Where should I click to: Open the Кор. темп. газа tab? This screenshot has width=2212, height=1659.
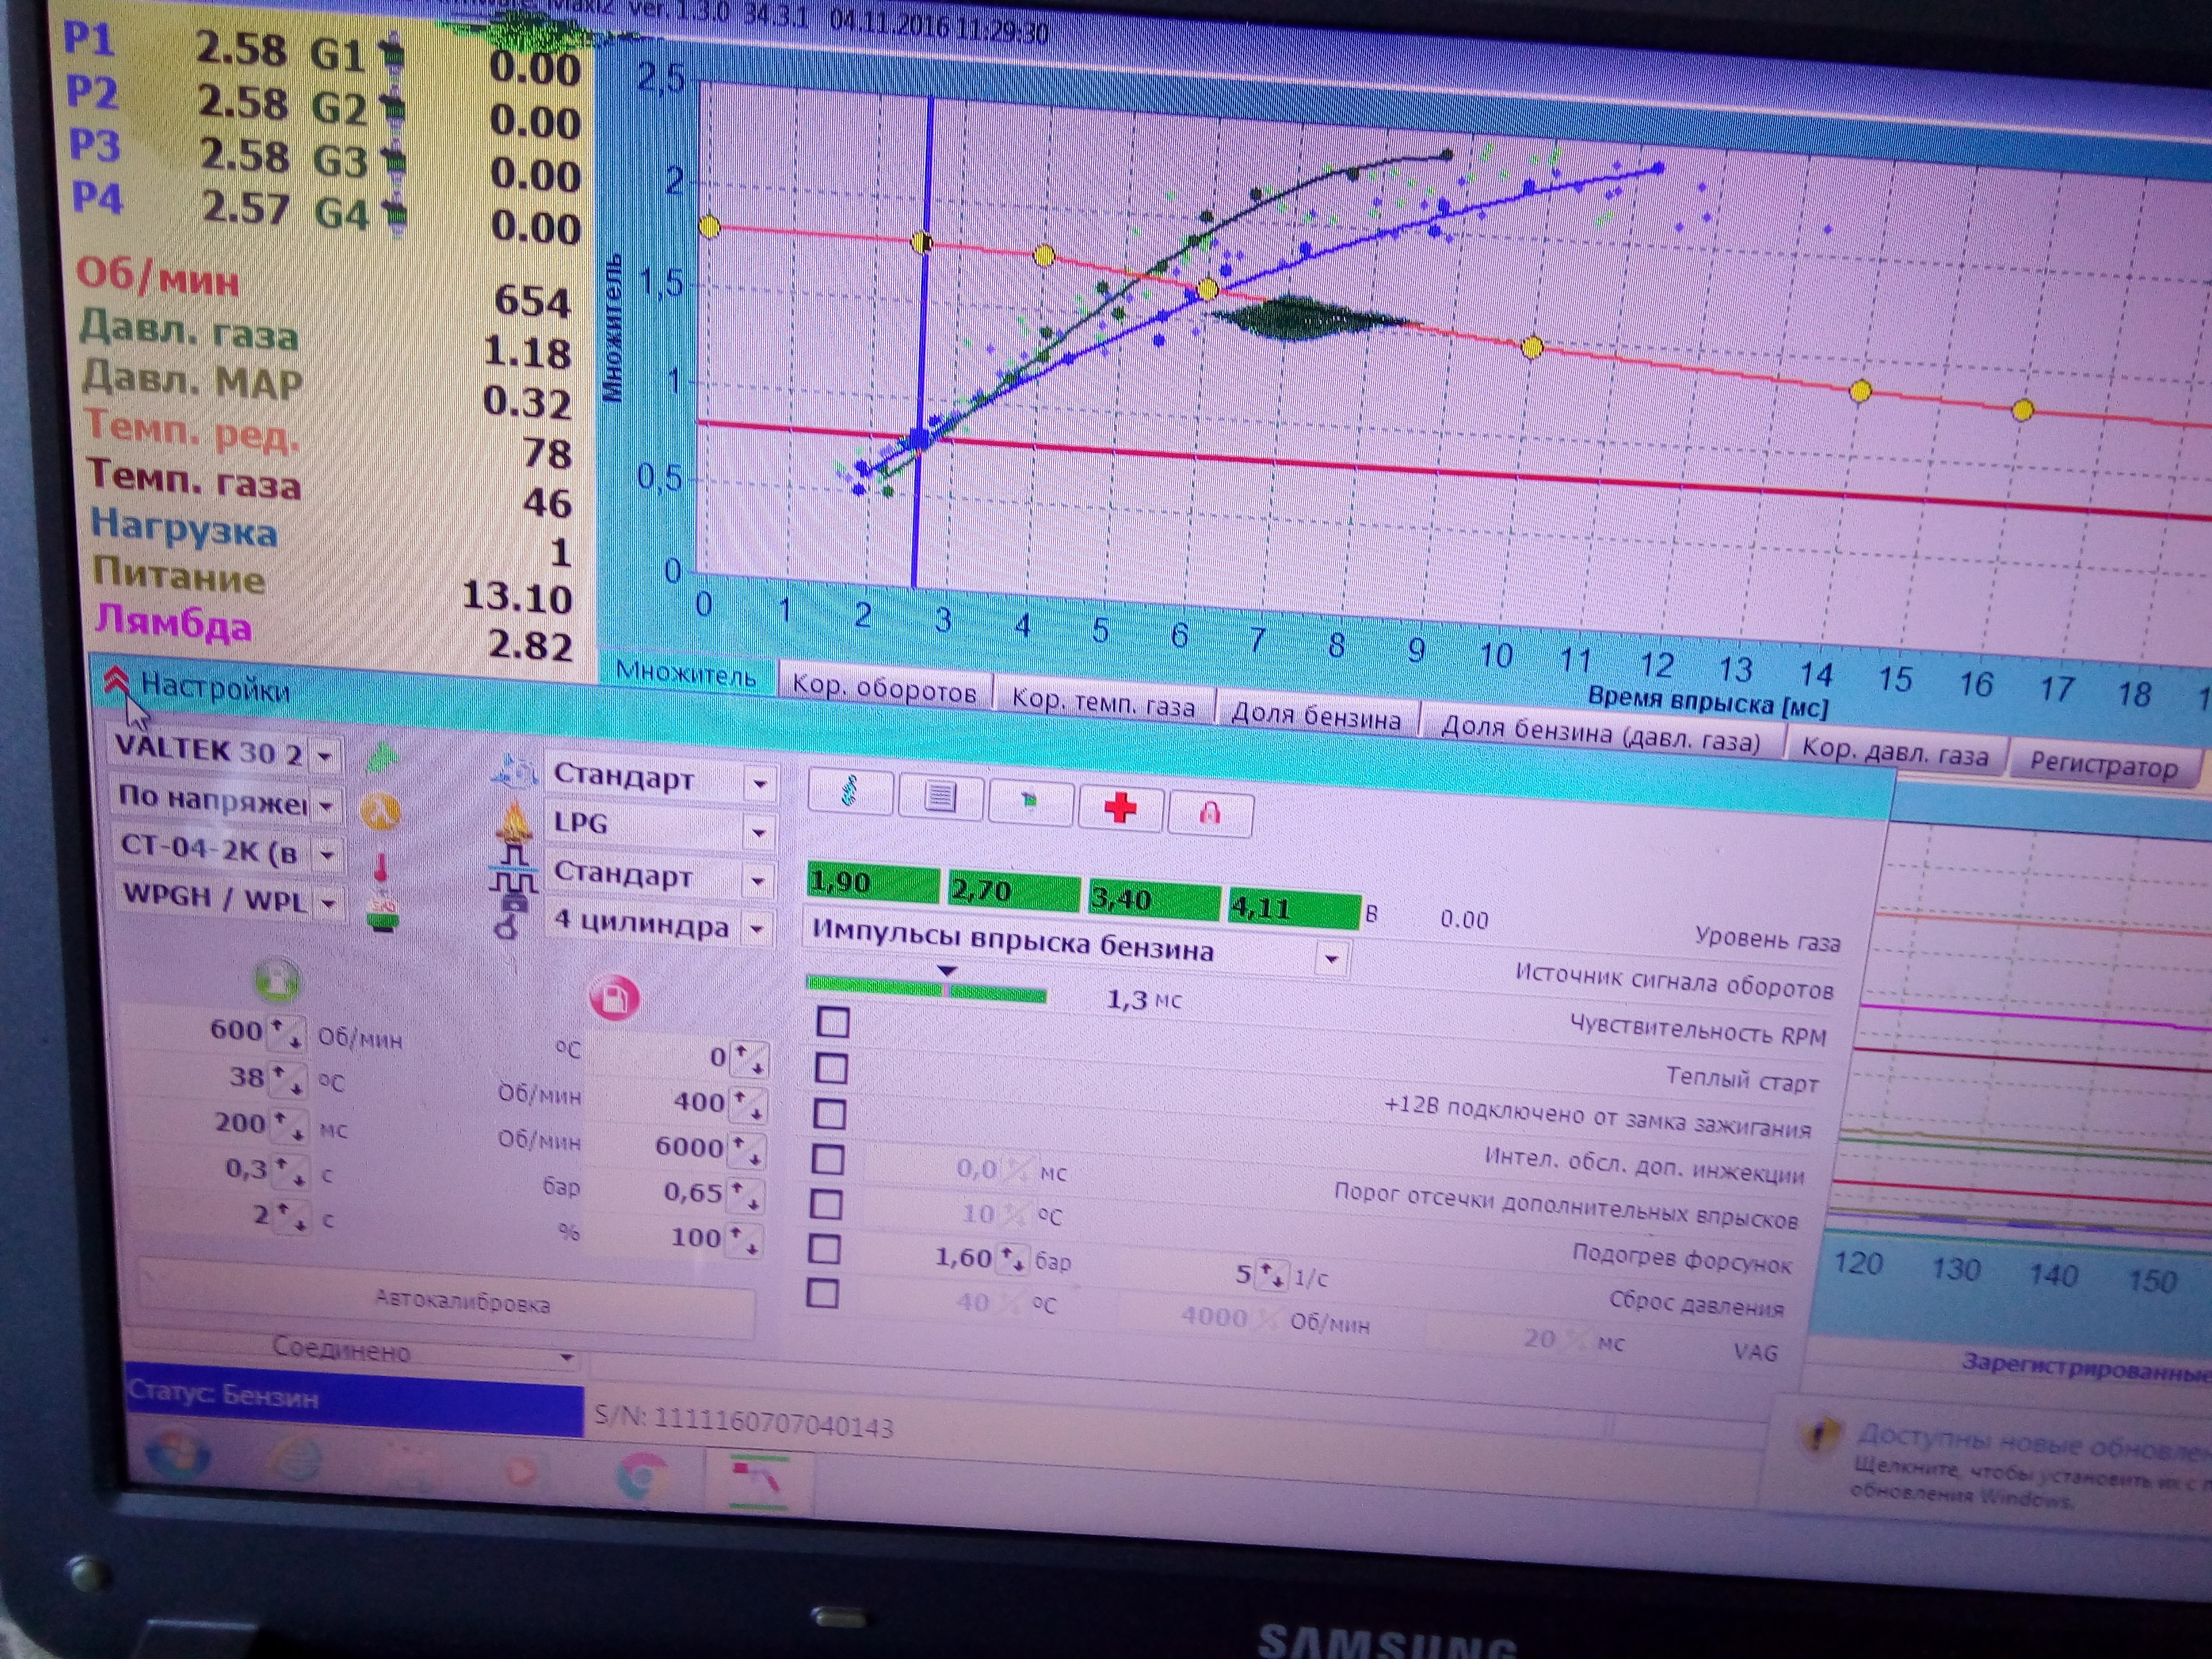coord(1103,704)
